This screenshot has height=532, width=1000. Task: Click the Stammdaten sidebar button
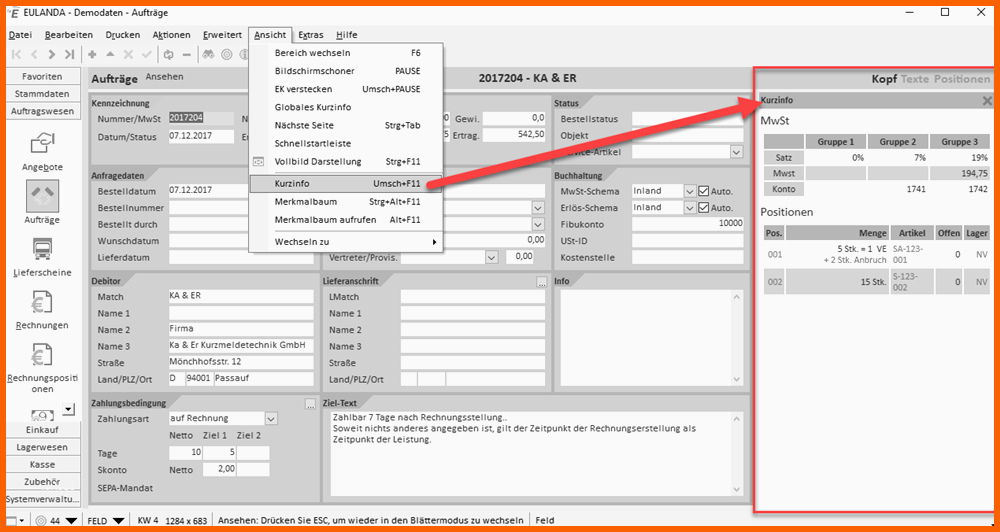43,94
